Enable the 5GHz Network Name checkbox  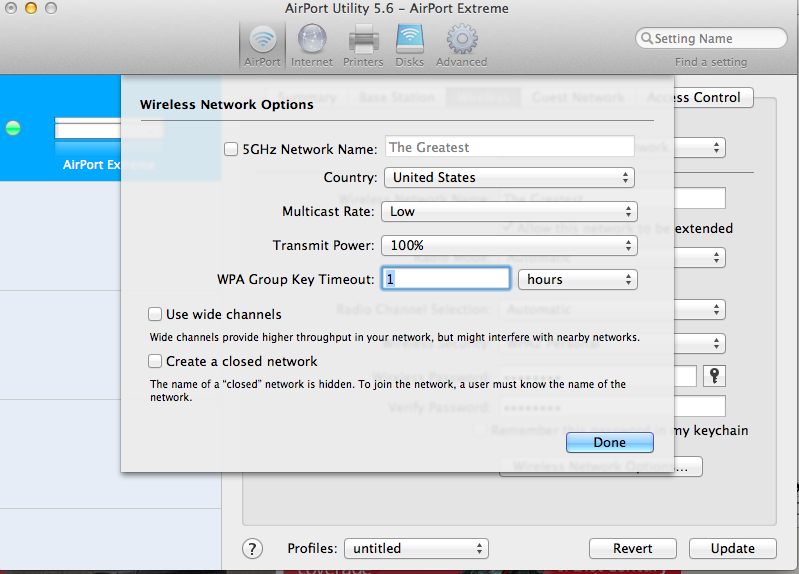point(231,149)
